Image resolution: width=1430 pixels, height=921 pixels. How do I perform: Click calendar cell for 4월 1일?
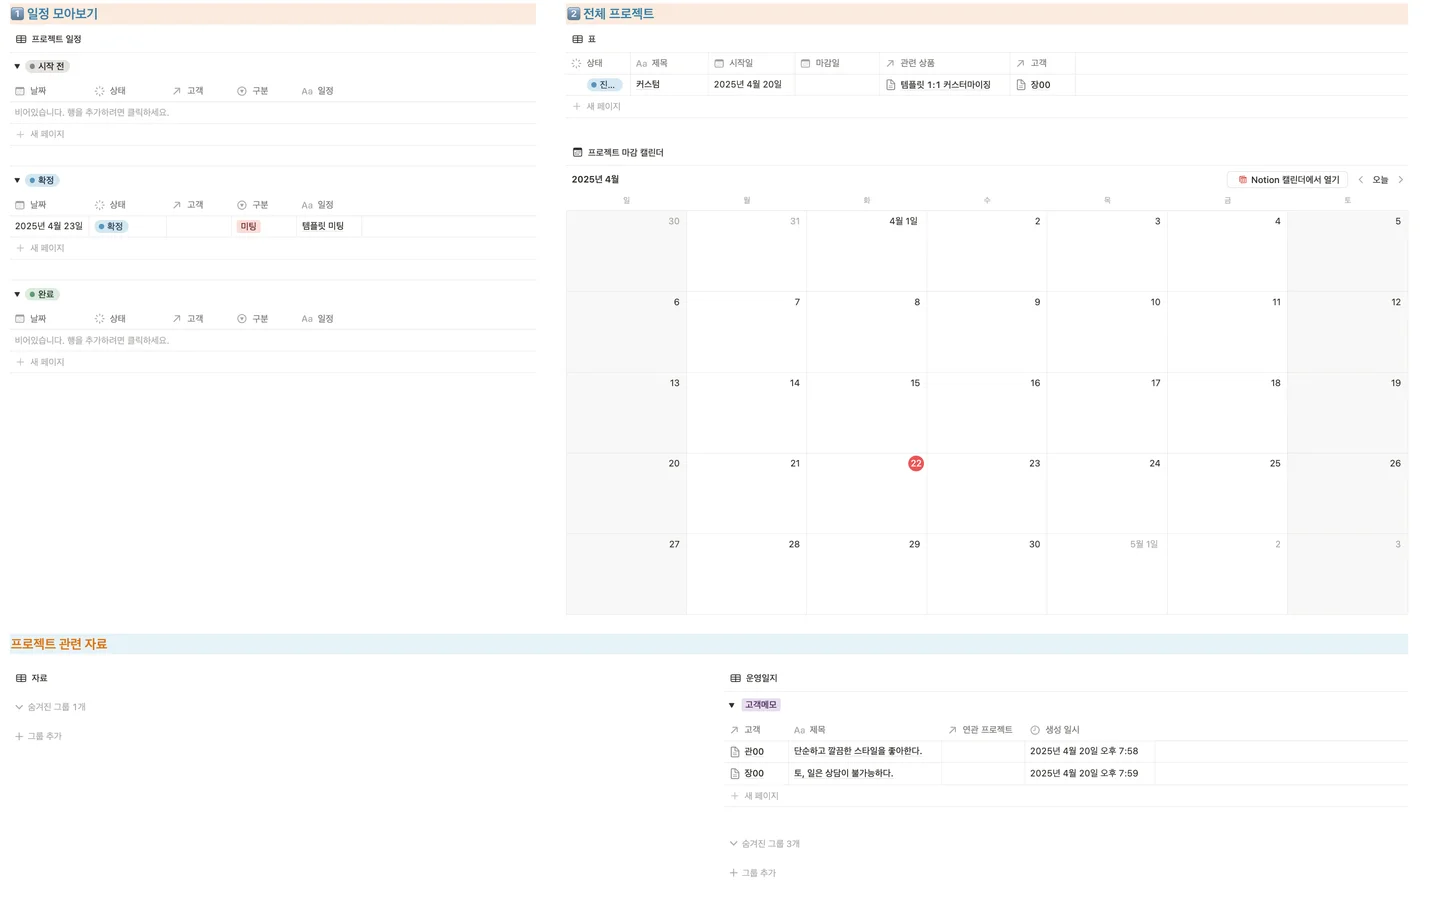pyautogui.click(x=866, y=251)
